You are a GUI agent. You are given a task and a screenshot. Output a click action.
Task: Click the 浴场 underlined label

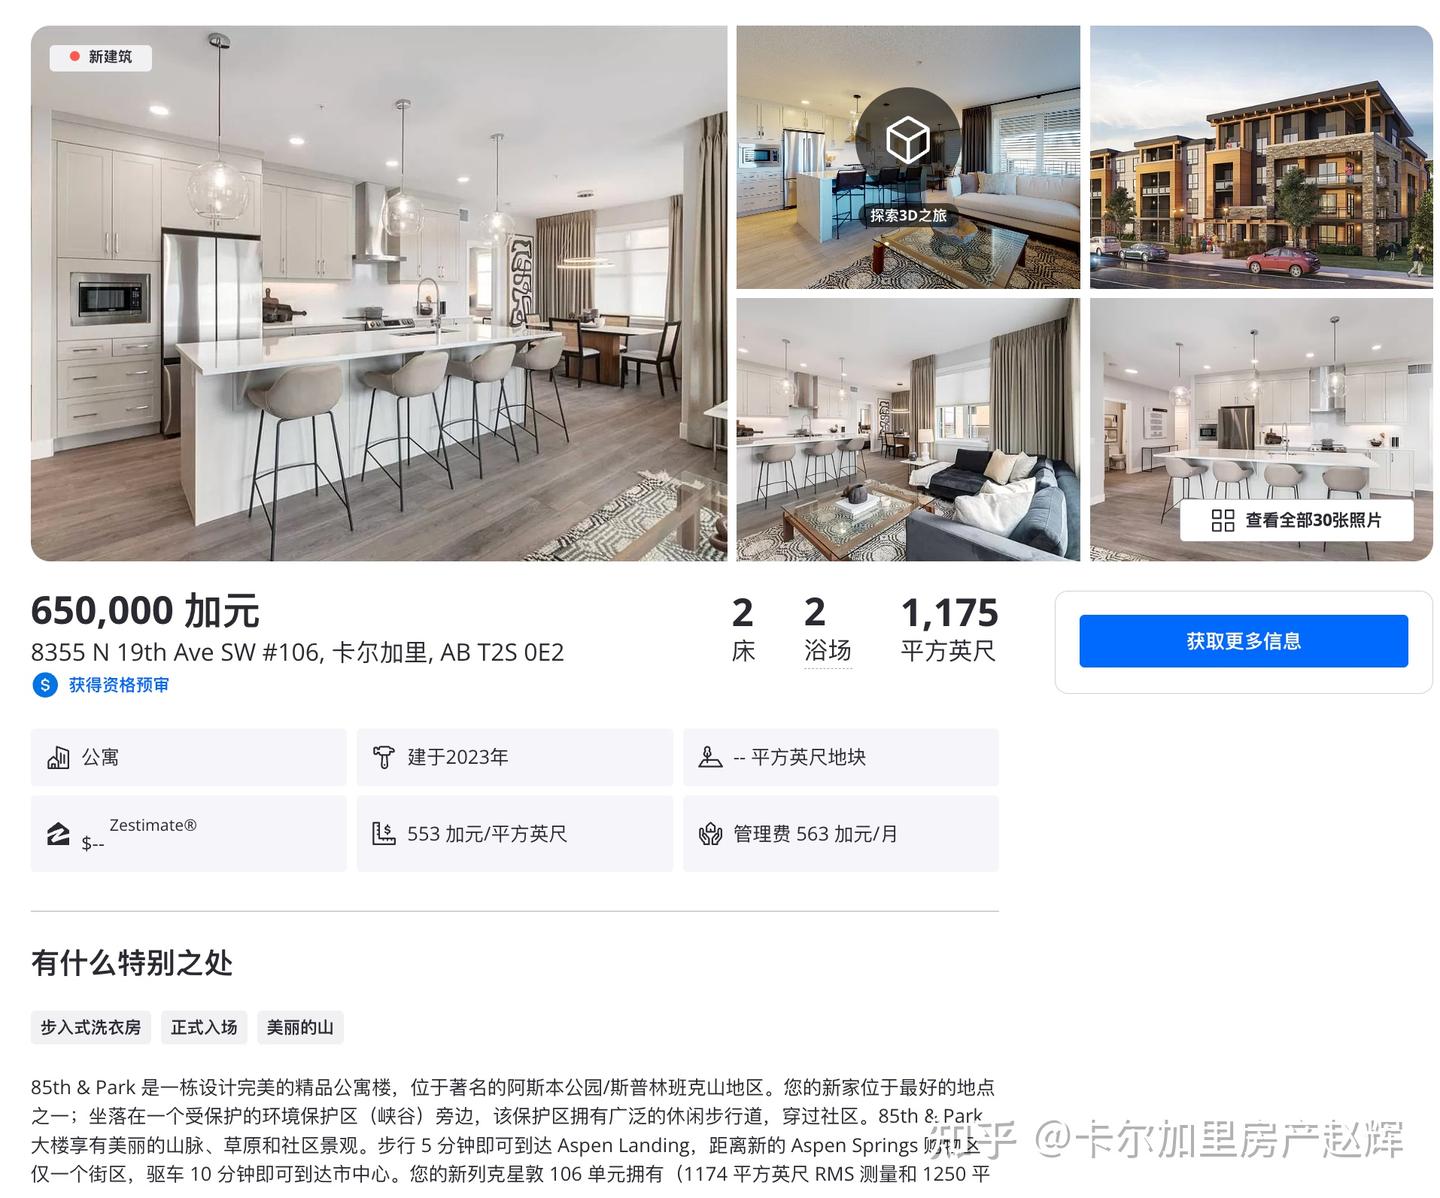point(828,651)
